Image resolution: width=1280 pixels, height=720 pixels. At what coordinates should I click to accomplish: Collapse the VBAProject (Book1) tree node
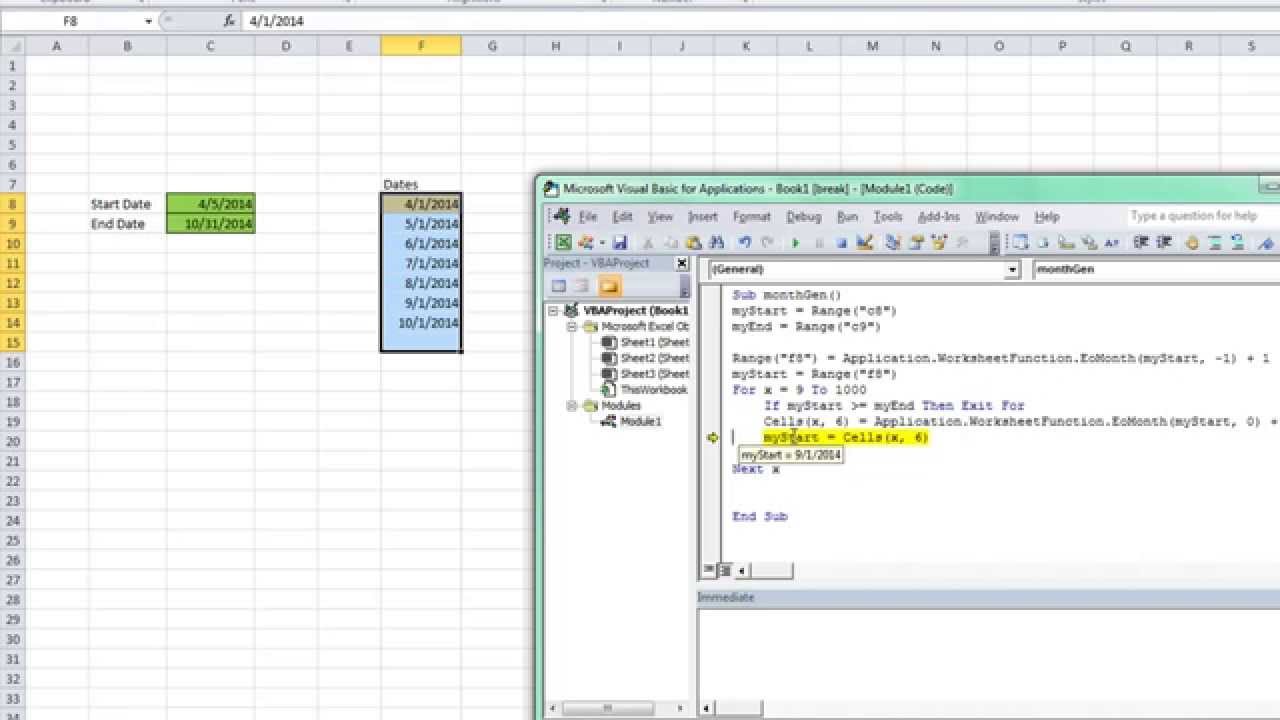click(554, 311)
